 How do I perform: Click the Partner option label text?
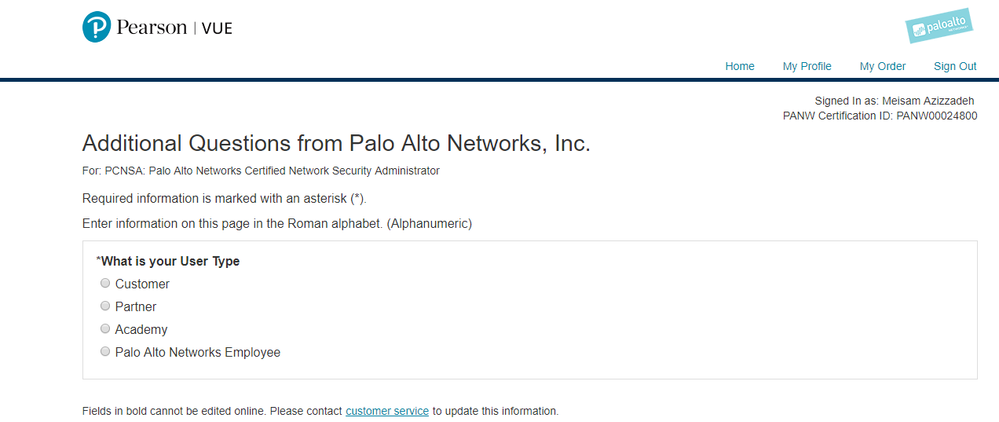coord(136,307)
